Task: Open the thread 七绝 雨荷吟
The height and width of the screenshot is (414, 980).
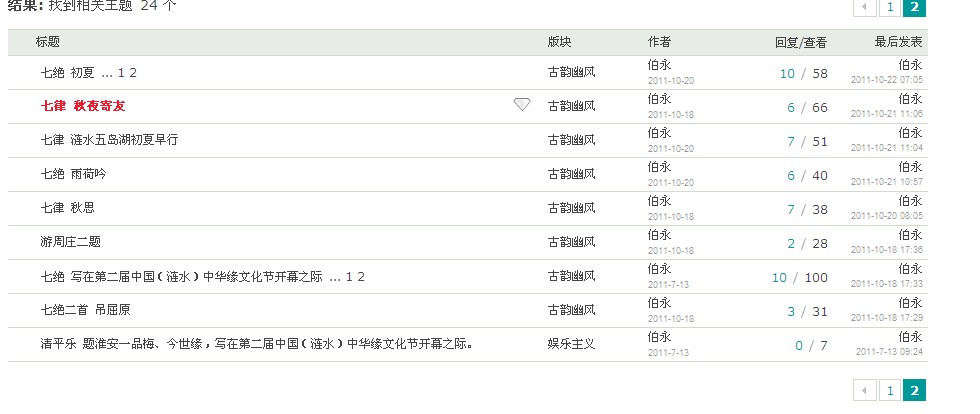Action: (73, 174)
